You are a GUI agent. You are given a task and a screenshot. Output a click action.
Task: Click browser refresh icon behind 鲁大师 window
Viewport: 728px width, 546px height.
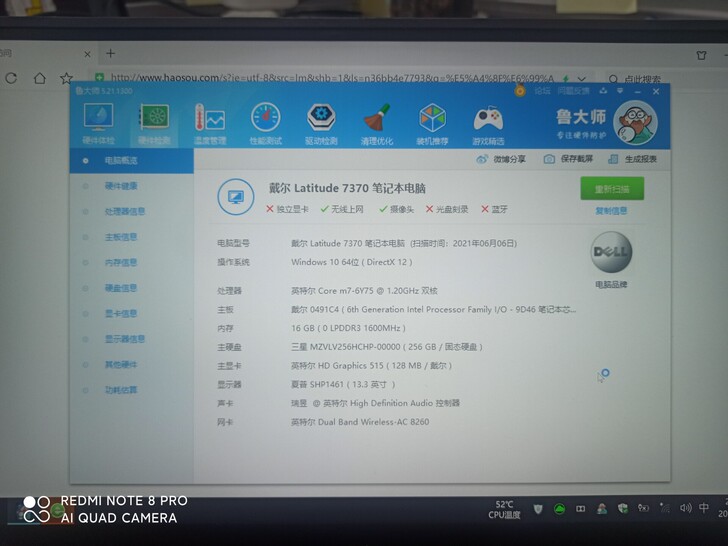(x=11, y=78)
